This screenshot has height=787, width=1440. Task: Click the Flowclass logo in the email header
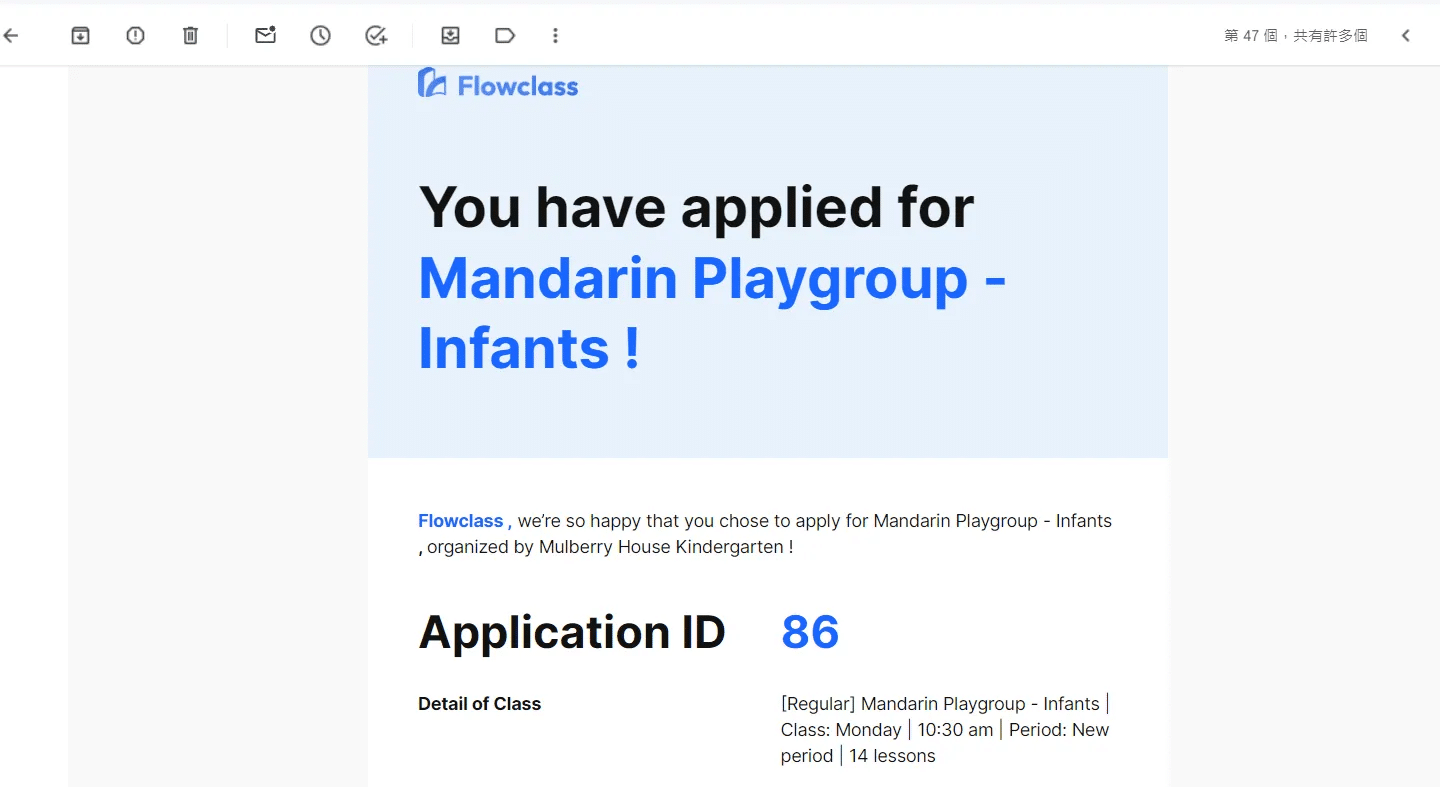pos(498,84)
